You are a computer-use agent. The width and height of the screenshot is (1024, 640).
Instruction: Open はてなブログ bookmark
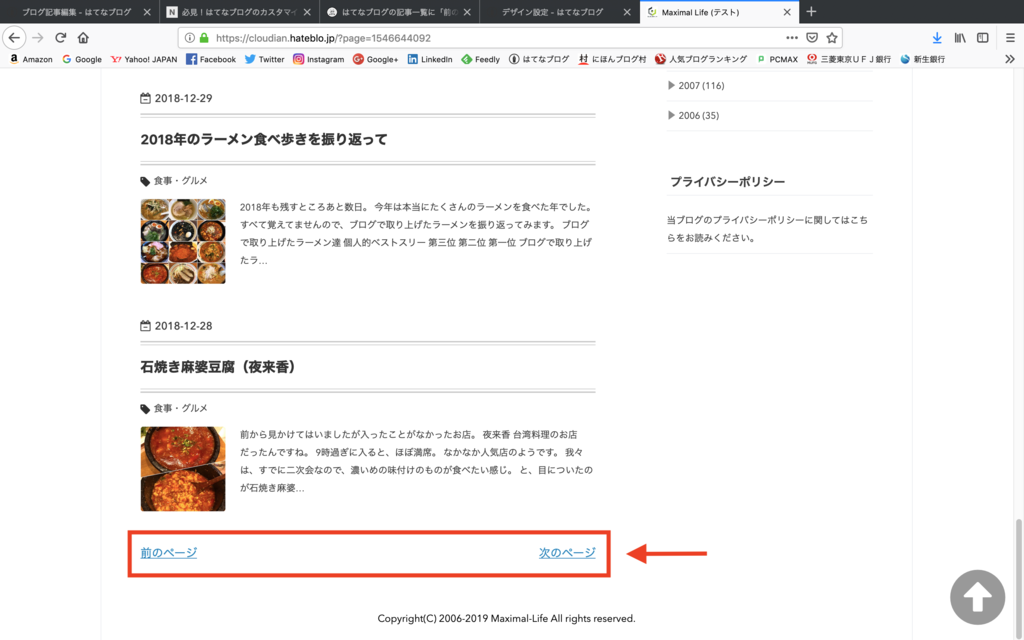[539, 59]
